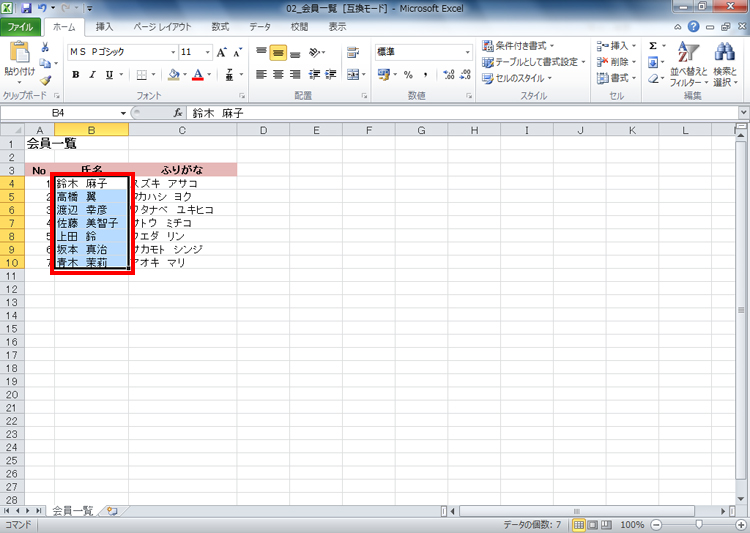This screenshot has width=750, height=533.
Task: Cut selection with scissors icon
Action: tap(45, 47)
